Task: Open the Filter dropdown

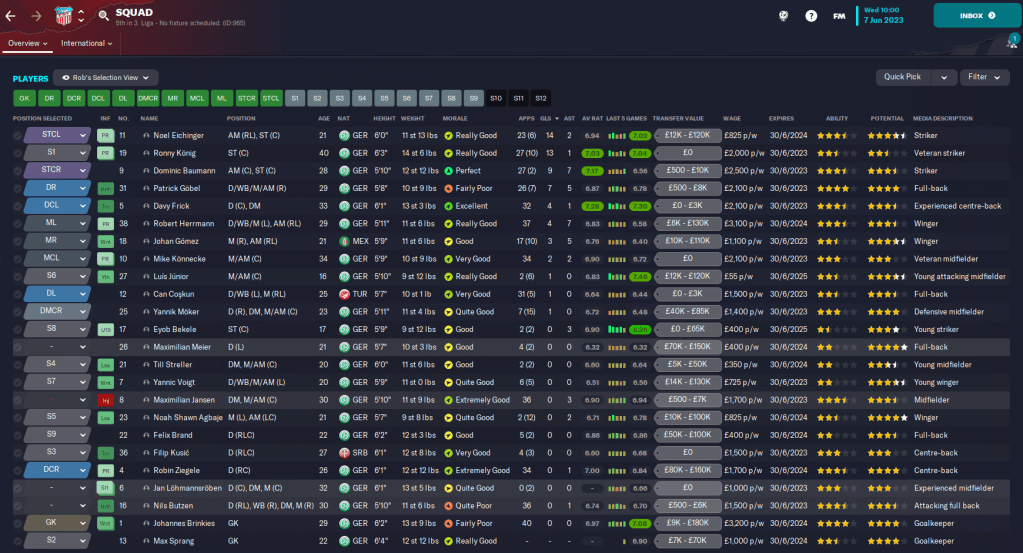Action: [984, 77]
